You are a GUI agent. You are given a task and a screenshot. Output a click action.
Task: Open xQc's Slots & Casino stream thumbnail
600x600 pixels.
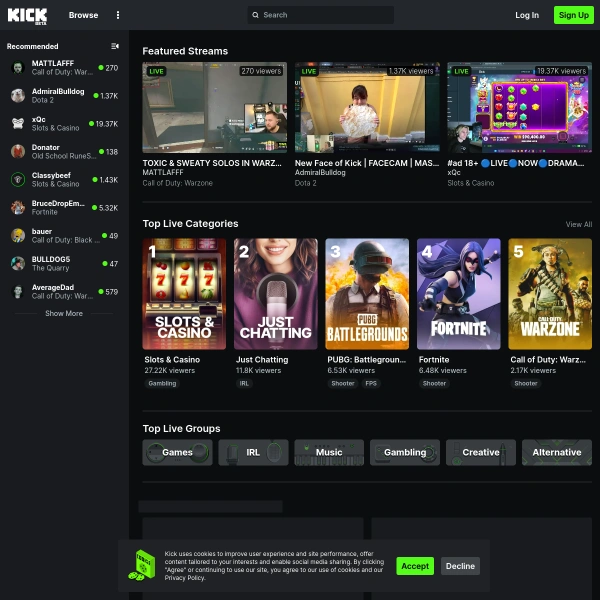click(x=519, y=108)
